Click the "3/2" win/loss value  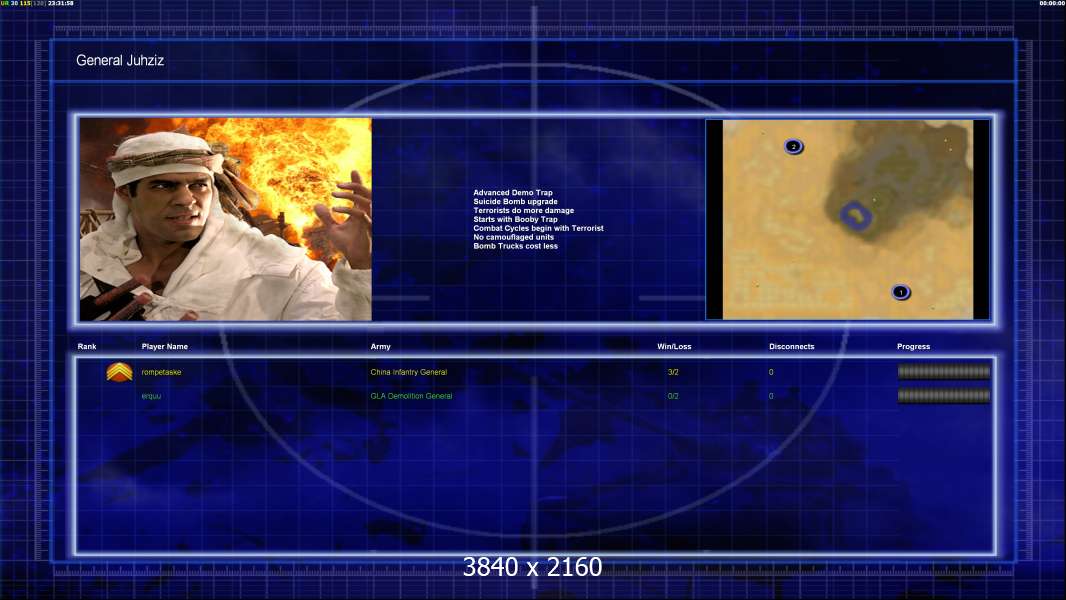pyautogui.click(x=673, y=372)
